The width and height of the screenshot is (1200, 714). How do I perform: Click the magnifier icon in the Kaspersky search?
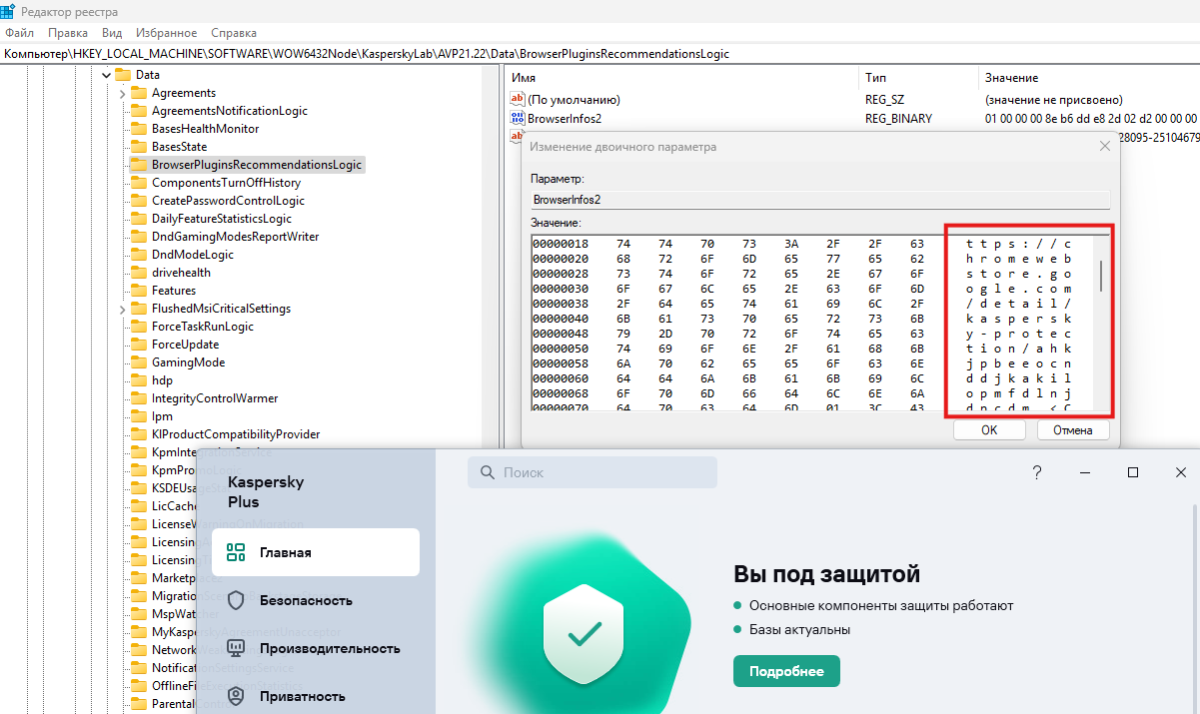point(488,472)
